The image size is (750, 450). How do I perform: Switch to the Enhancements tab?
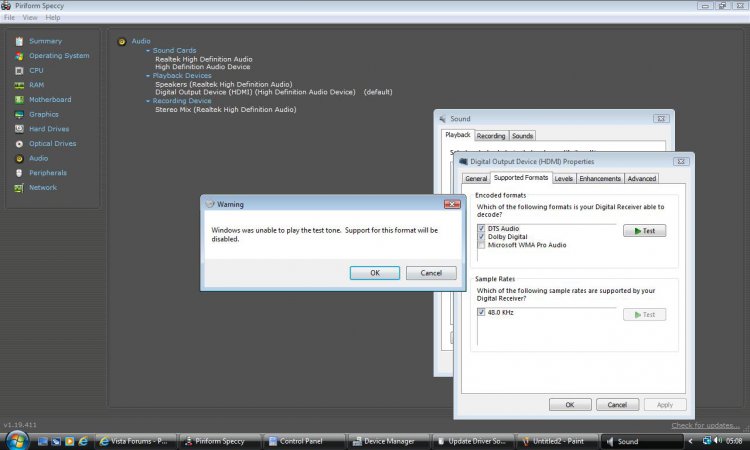(600, 178)
